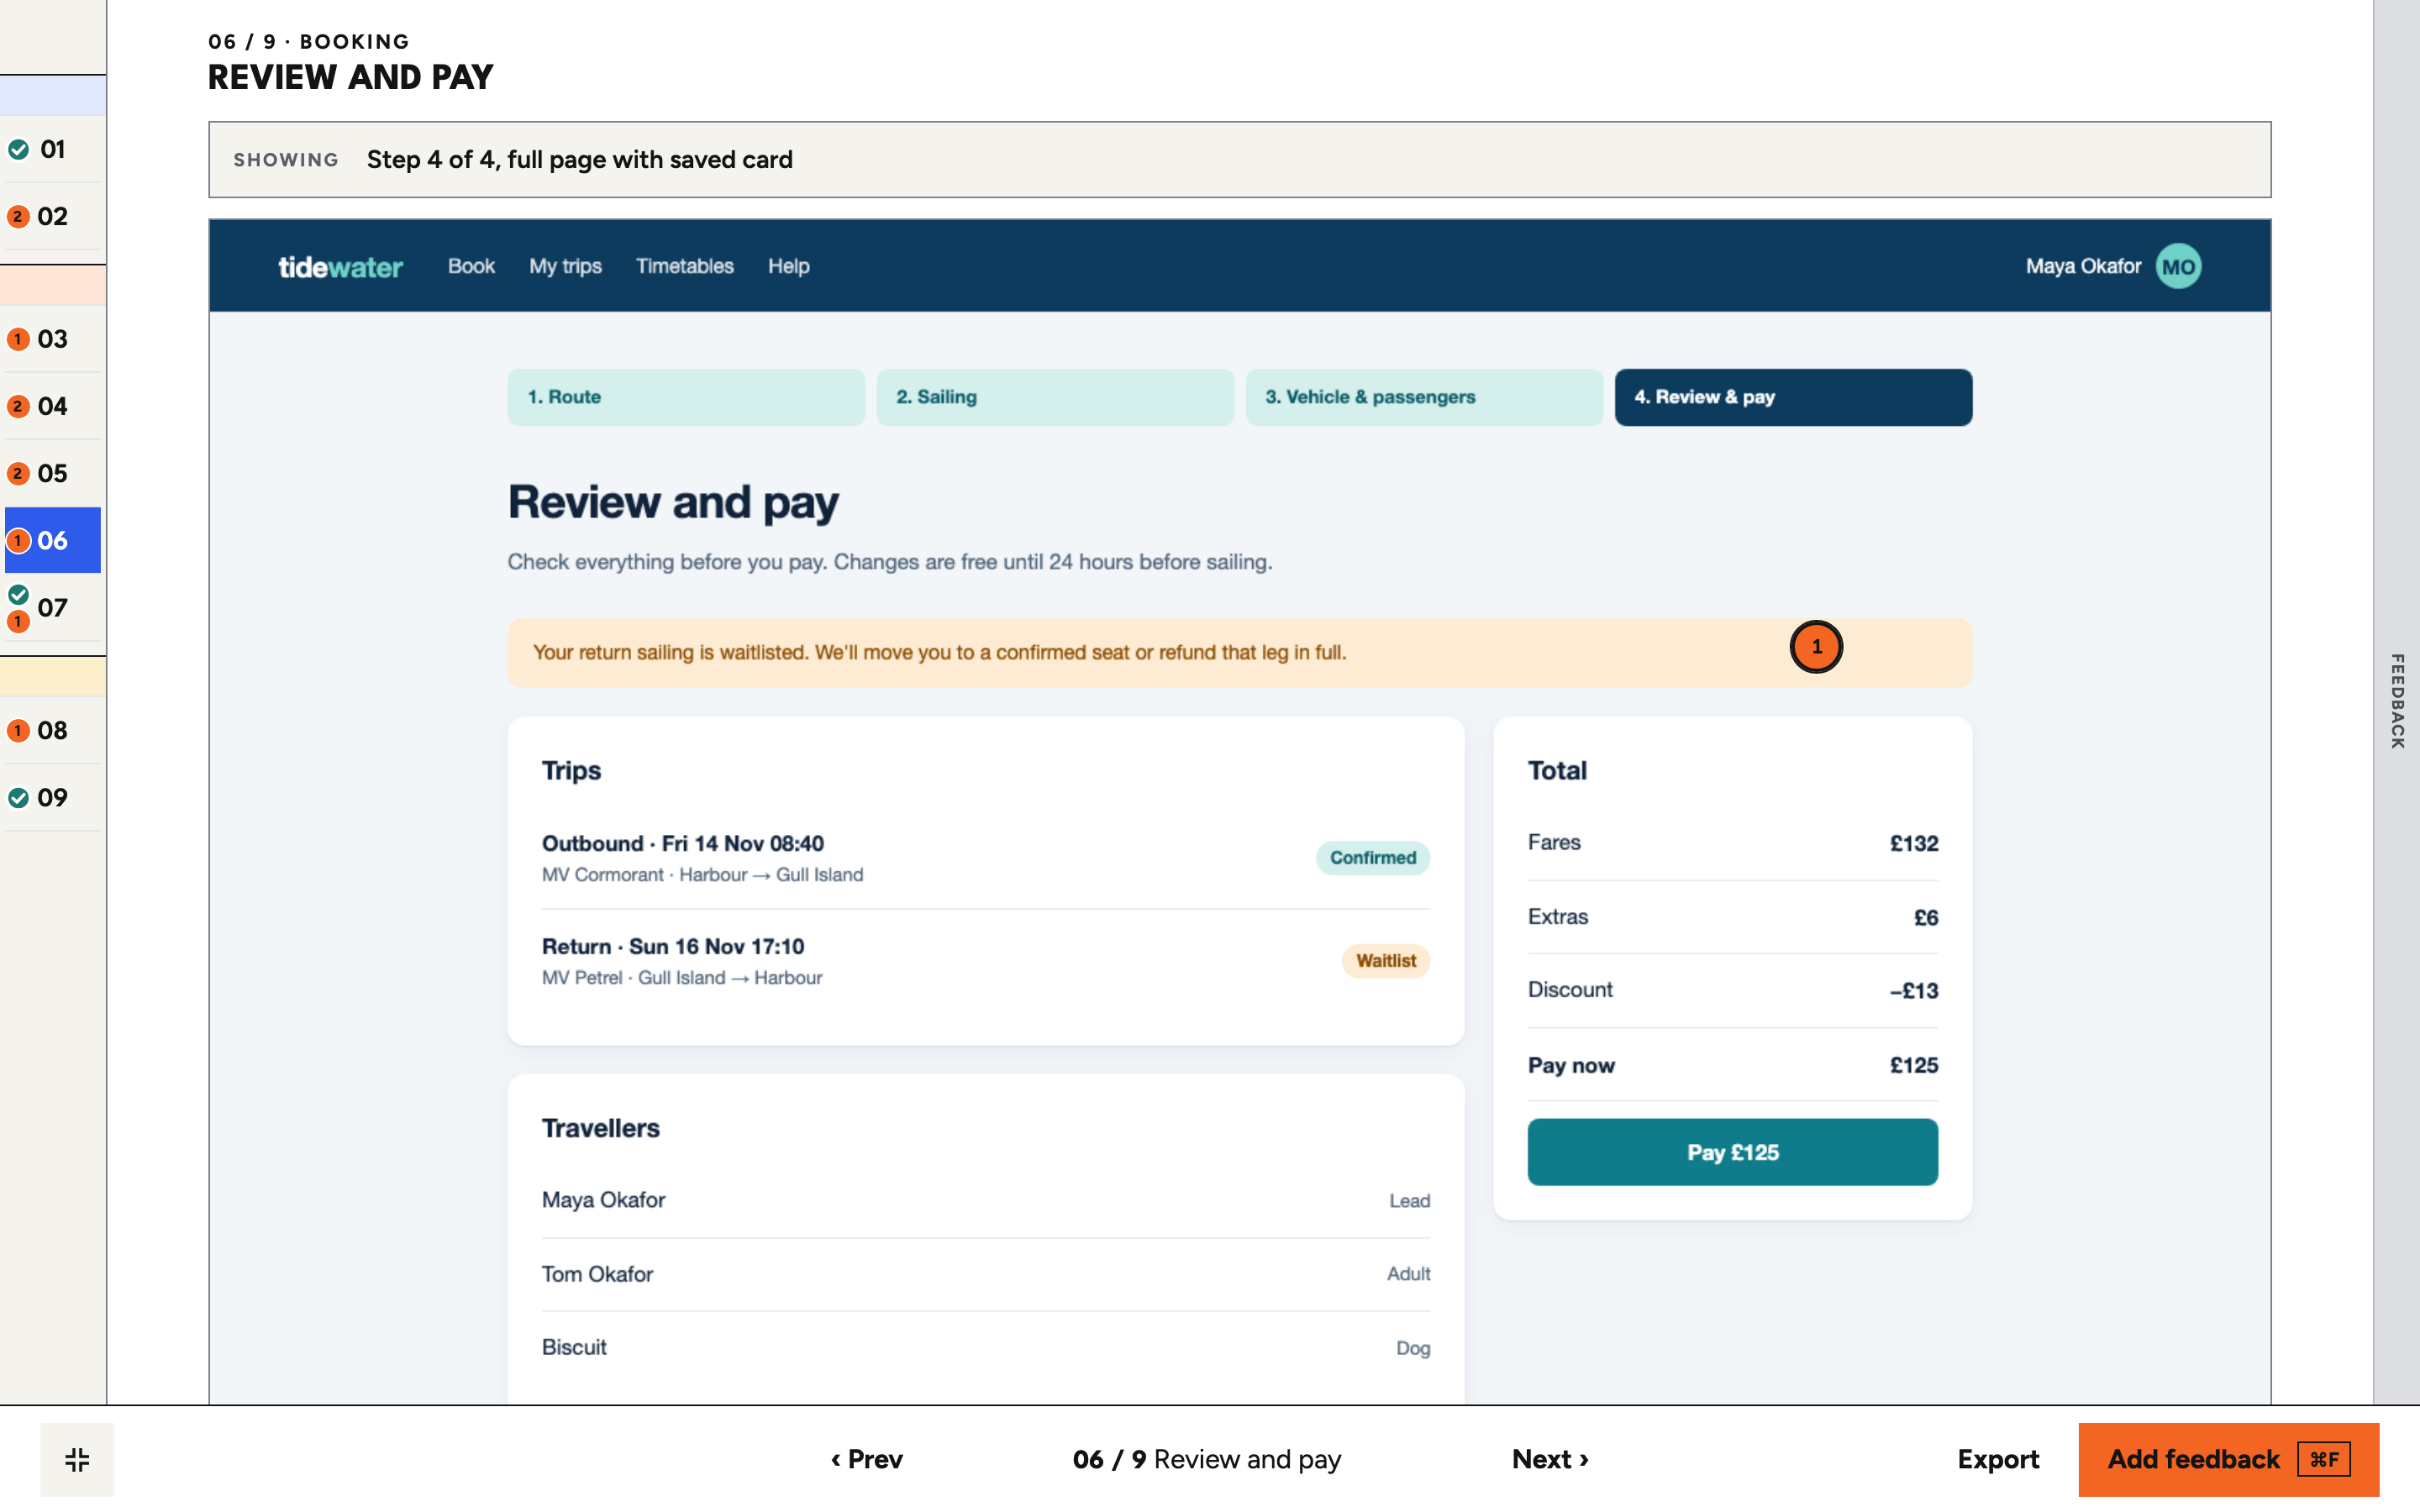The image size is (2420, 1512).
Task: Click the Confirmed status badge
Action: [x=1372, y=858]
